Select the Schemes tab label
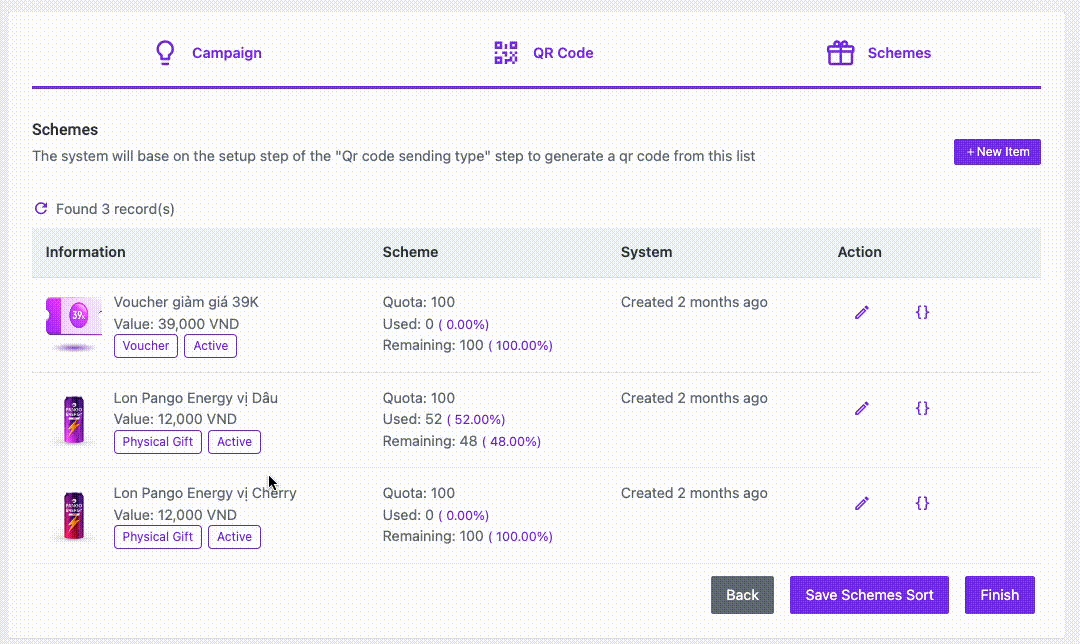 [899, 53]
